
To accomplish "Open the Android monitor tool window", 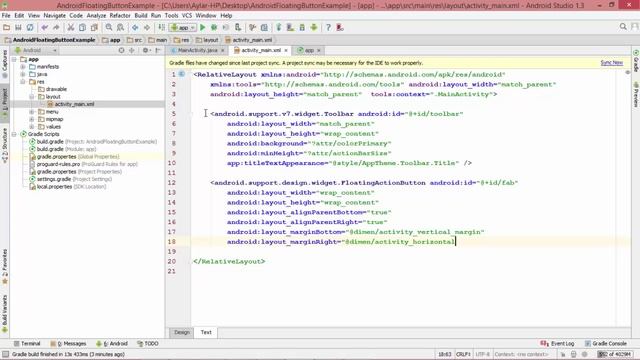I will [112, 344].
